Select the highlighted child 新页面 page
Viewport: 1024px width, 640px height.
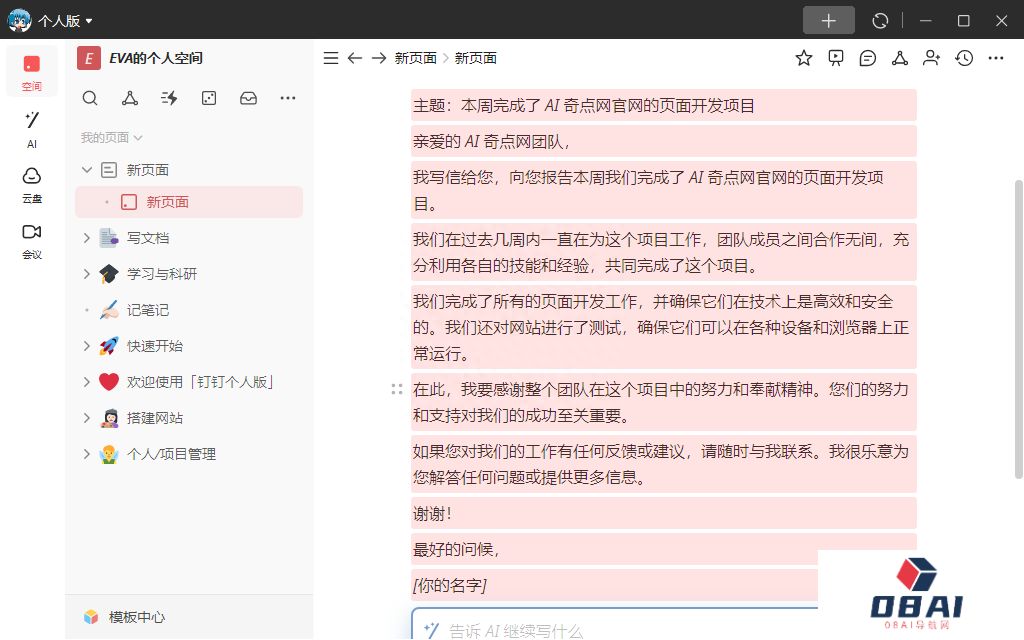point(189,202)
